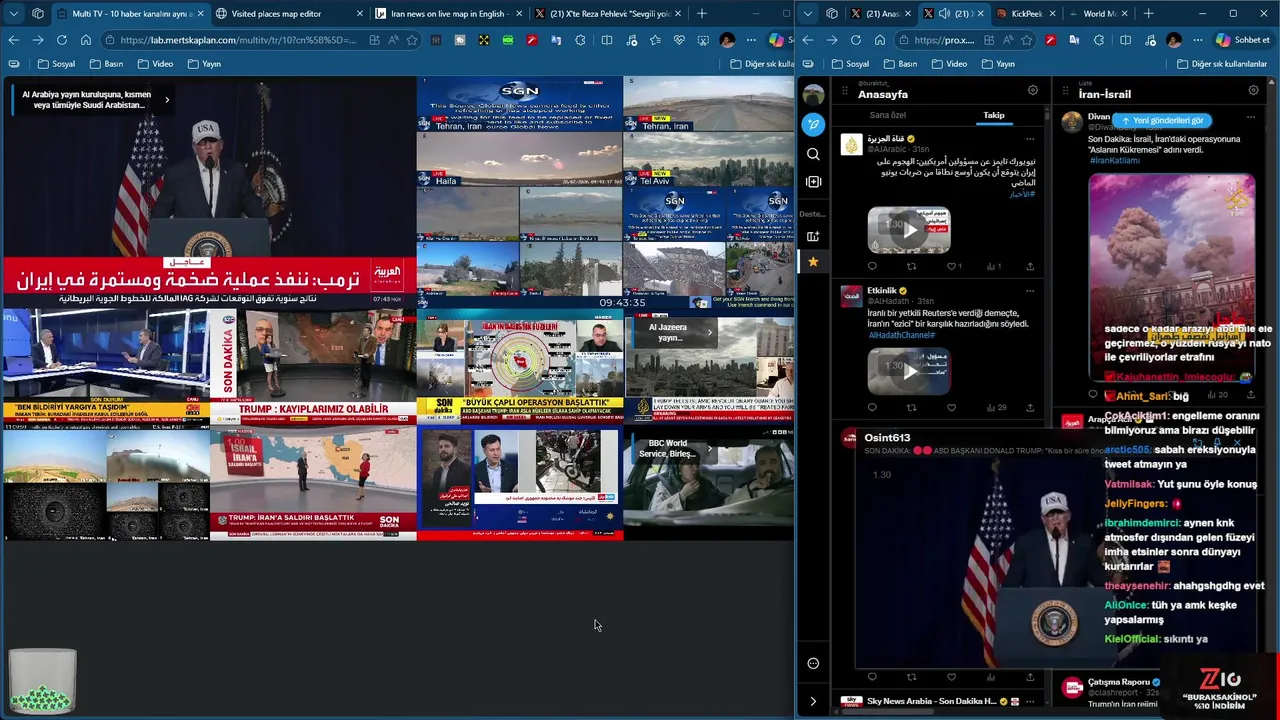
Task: Open İran-İsrail column settings gear
Action: pyautogui.click(x=1253, y=90)
